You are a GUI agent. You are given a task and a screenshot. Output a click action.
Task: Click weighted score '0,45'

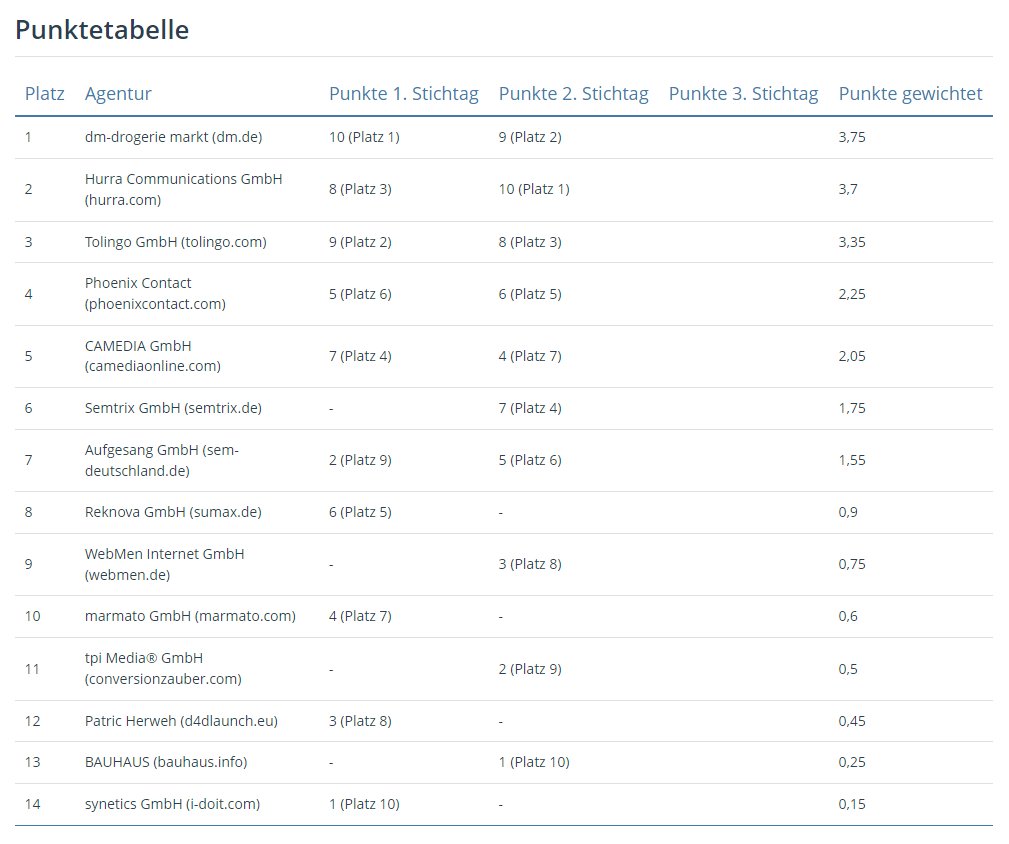(x=851, y=721)
